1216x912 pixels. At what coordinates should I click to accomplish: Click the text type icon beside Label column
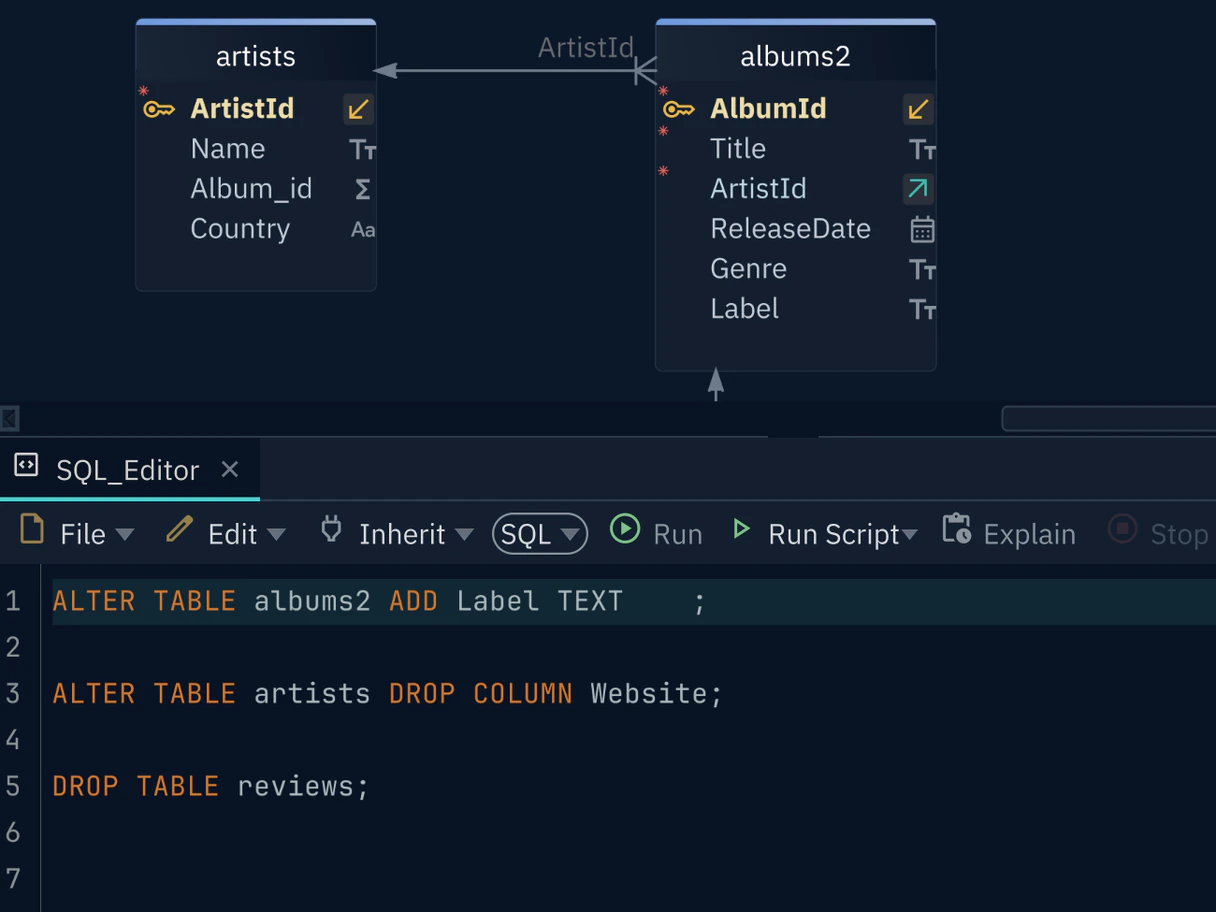pos(922,310)
